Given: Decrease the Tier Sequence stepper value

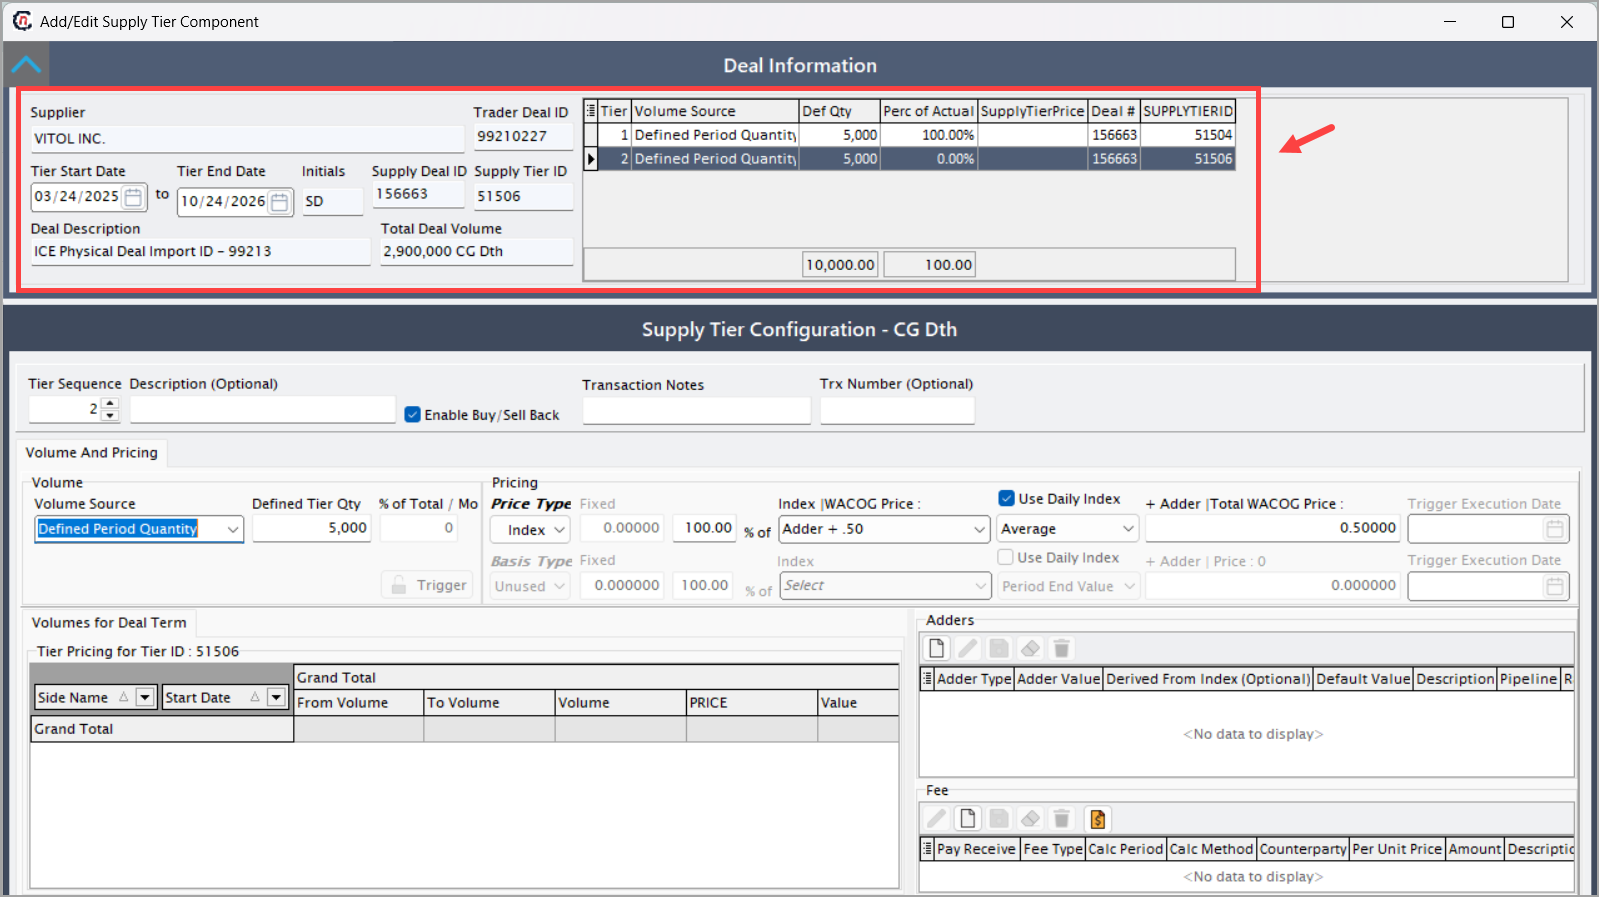Looking at the screenshot, I should [x=110, y=414].
